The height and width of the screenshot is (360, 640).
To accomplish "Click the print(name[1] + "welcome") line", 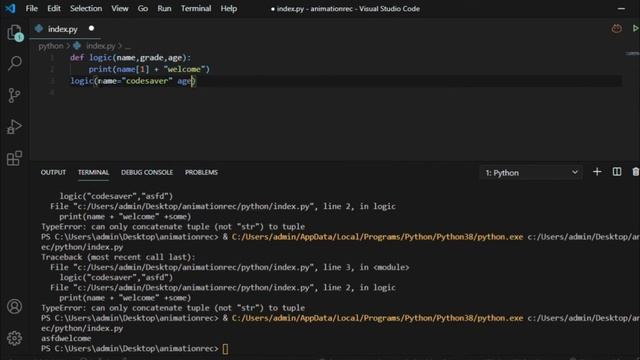I will [149, 69].
